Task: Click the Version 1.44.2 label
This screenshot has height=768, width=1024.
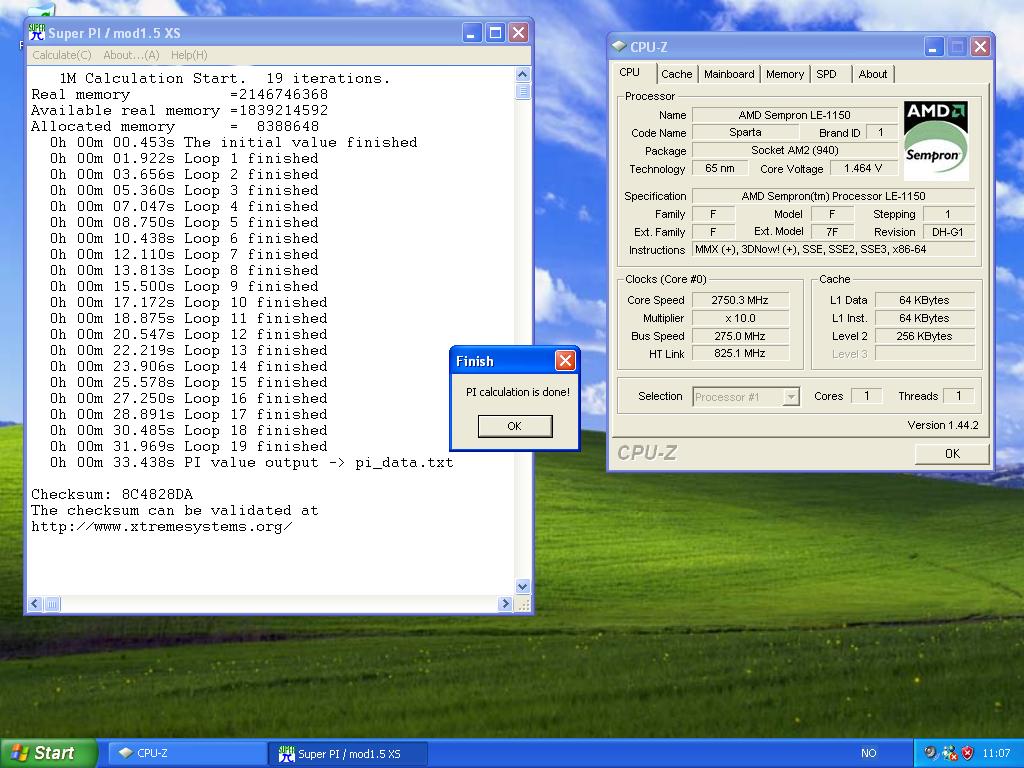Action: point(942,425)
